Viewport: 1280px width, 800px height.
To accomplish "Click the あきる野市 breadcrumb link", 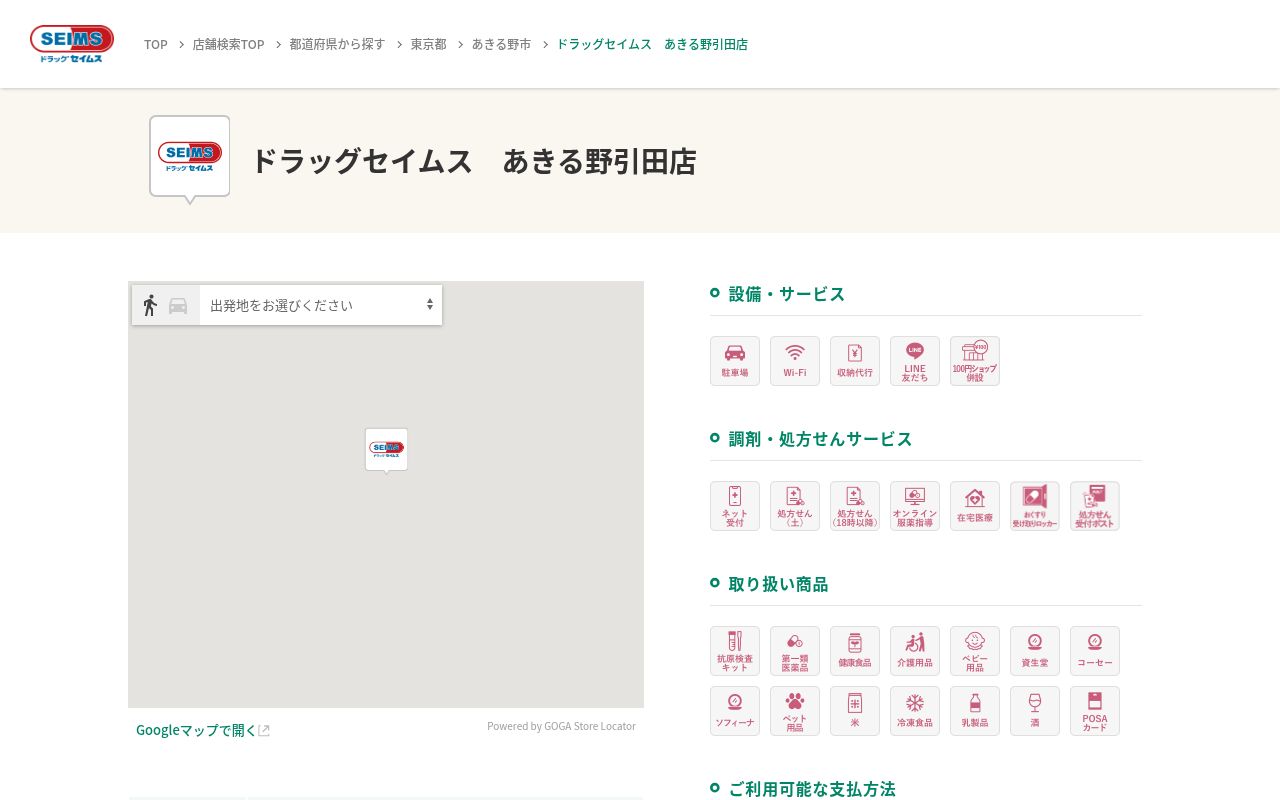I will 502,44.
